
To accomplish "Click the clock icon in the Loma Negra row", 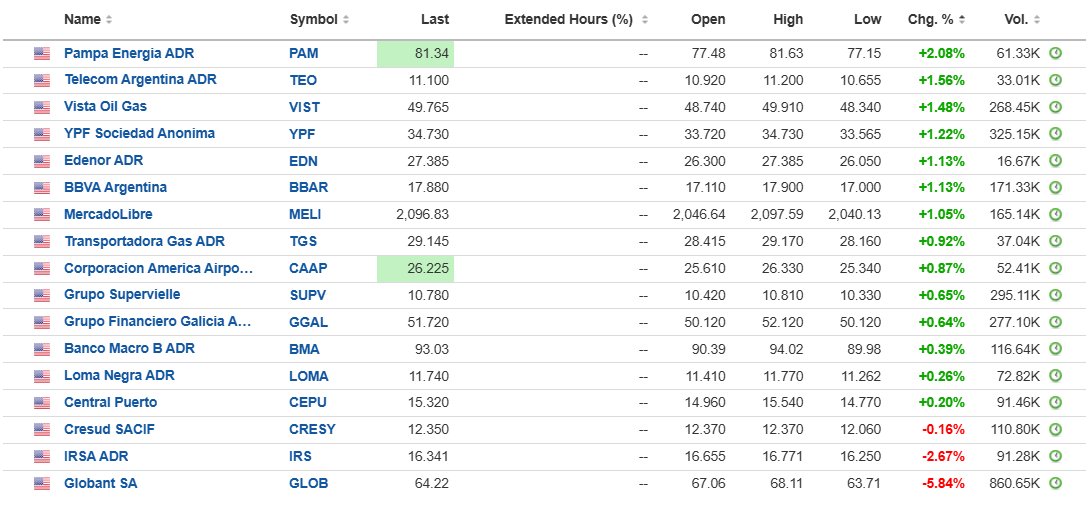I will [1055, 376].
